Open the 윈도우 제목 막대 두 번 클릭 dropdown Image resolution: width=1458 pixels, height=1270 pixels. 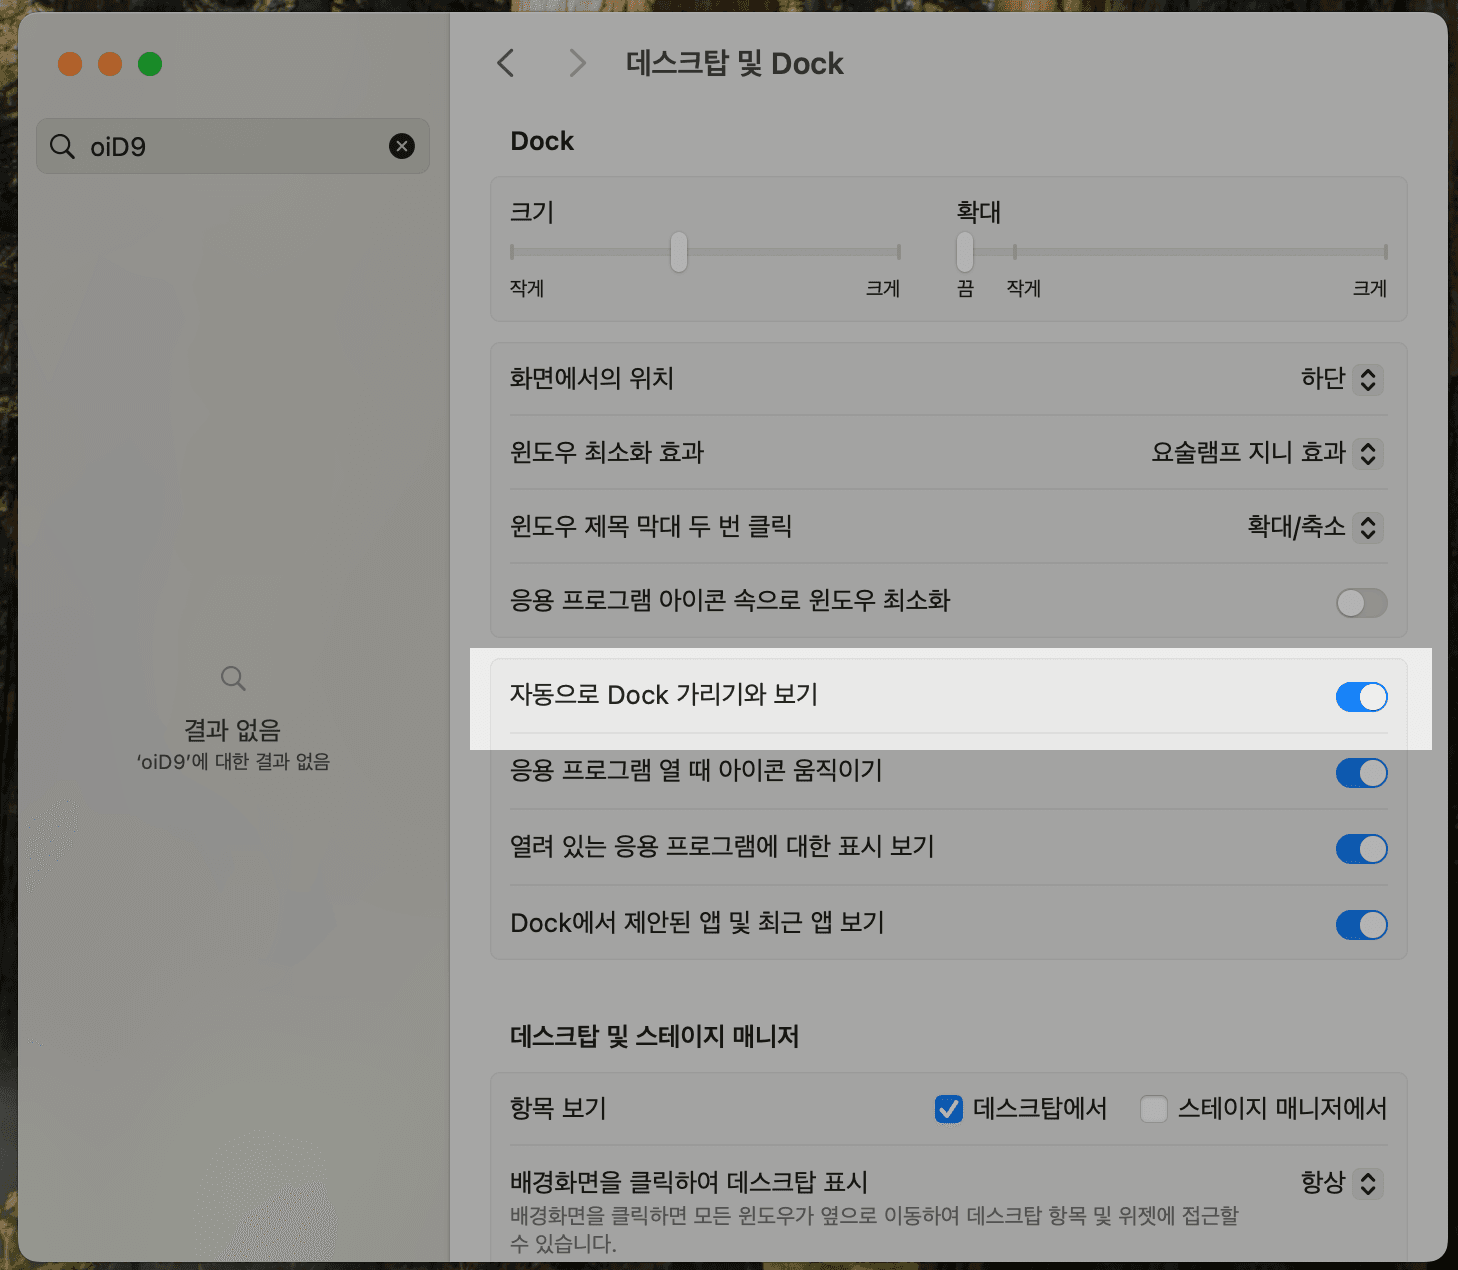pyautogui.click(x=1368, y=527)
